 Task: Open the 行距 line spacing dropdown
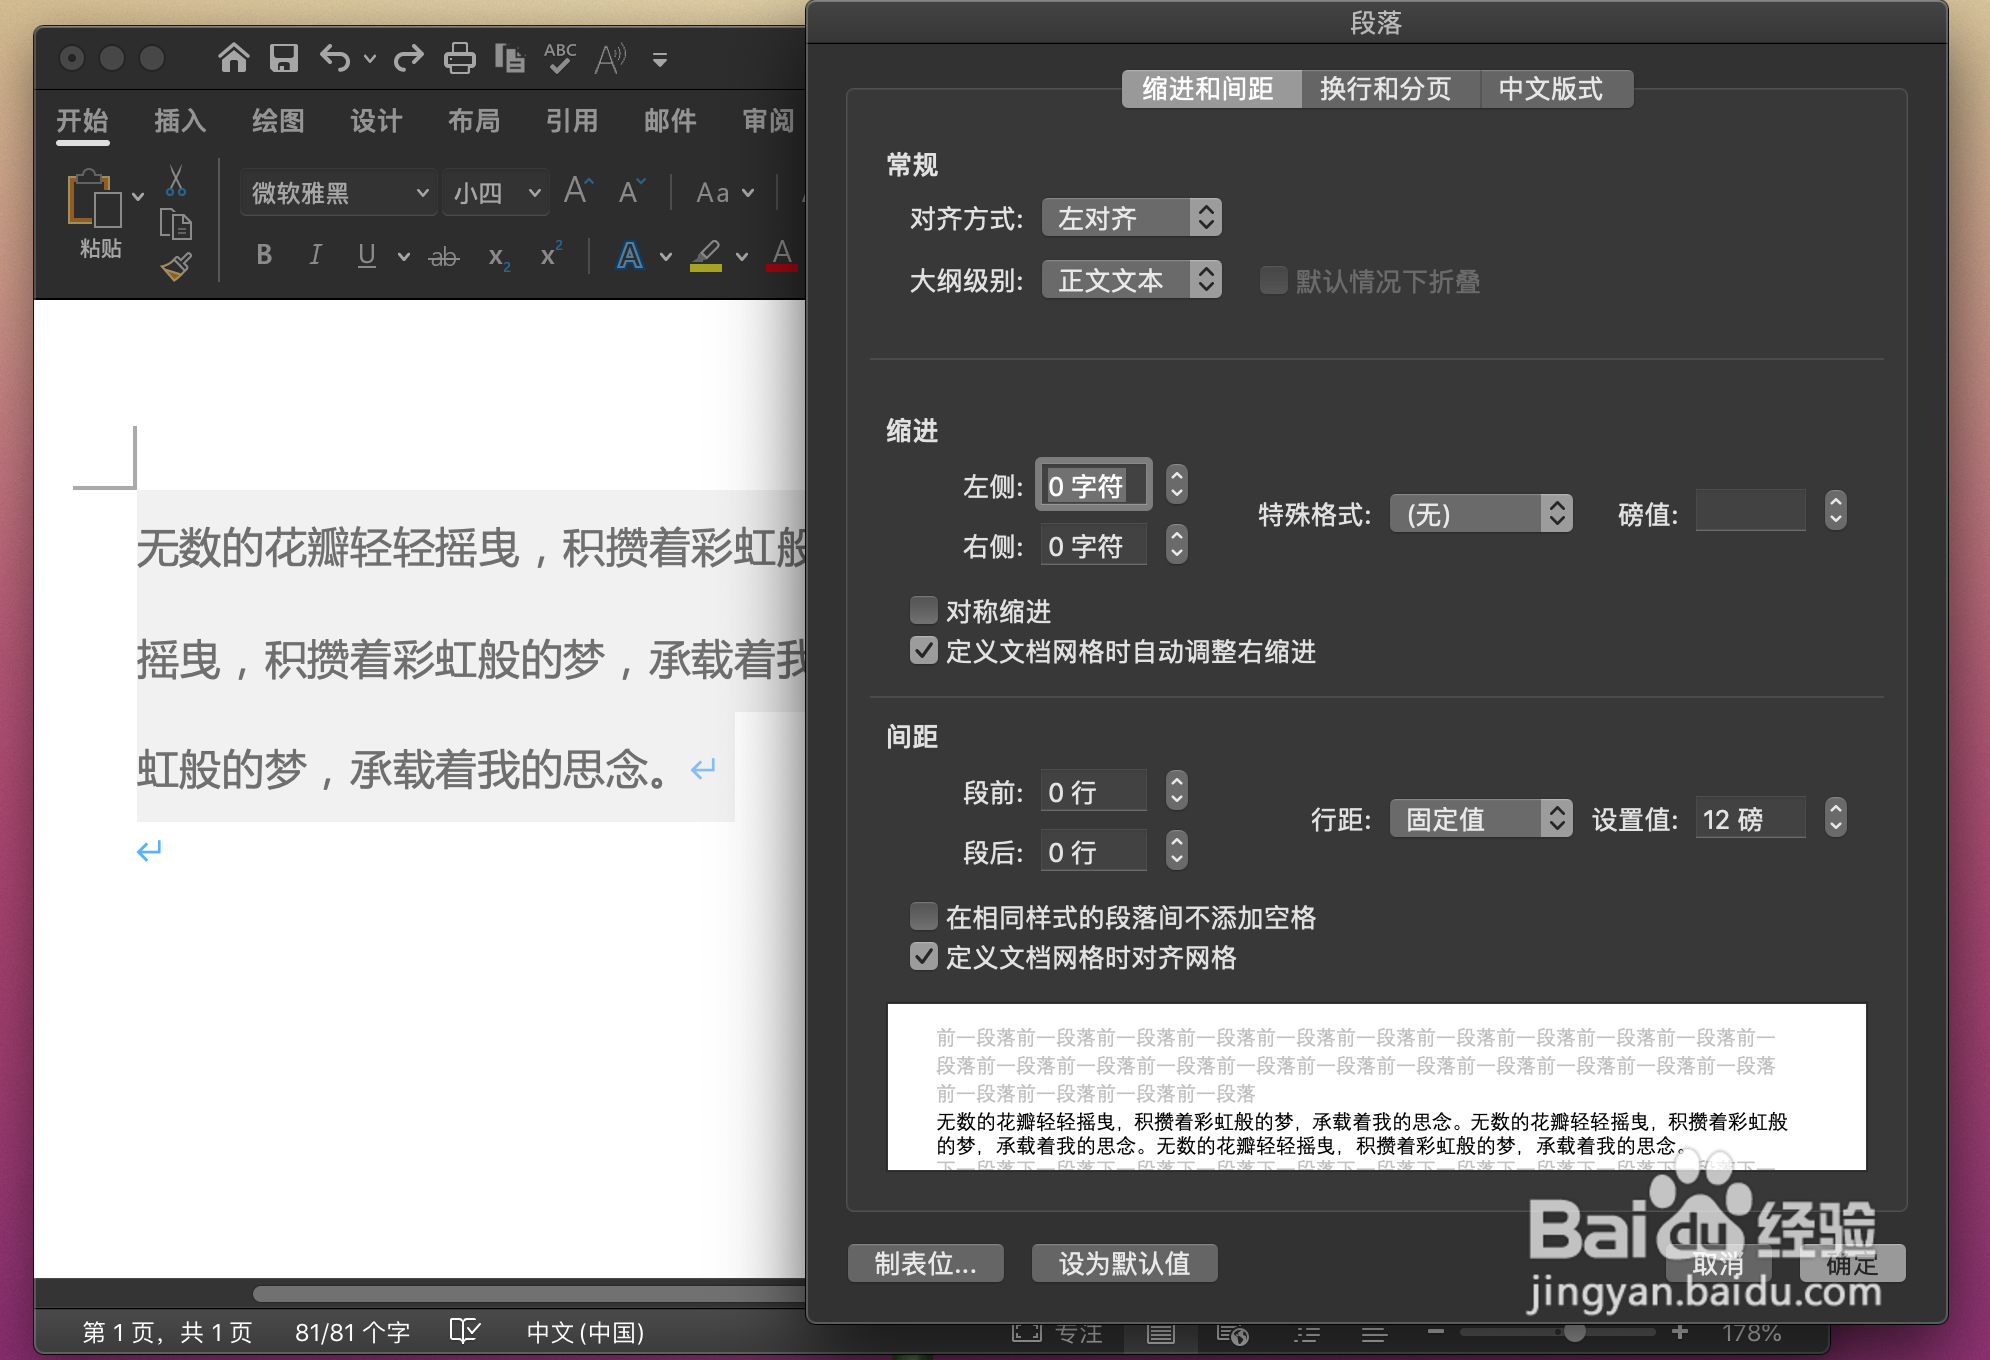pyautogui.click(x=1481, y=818)
